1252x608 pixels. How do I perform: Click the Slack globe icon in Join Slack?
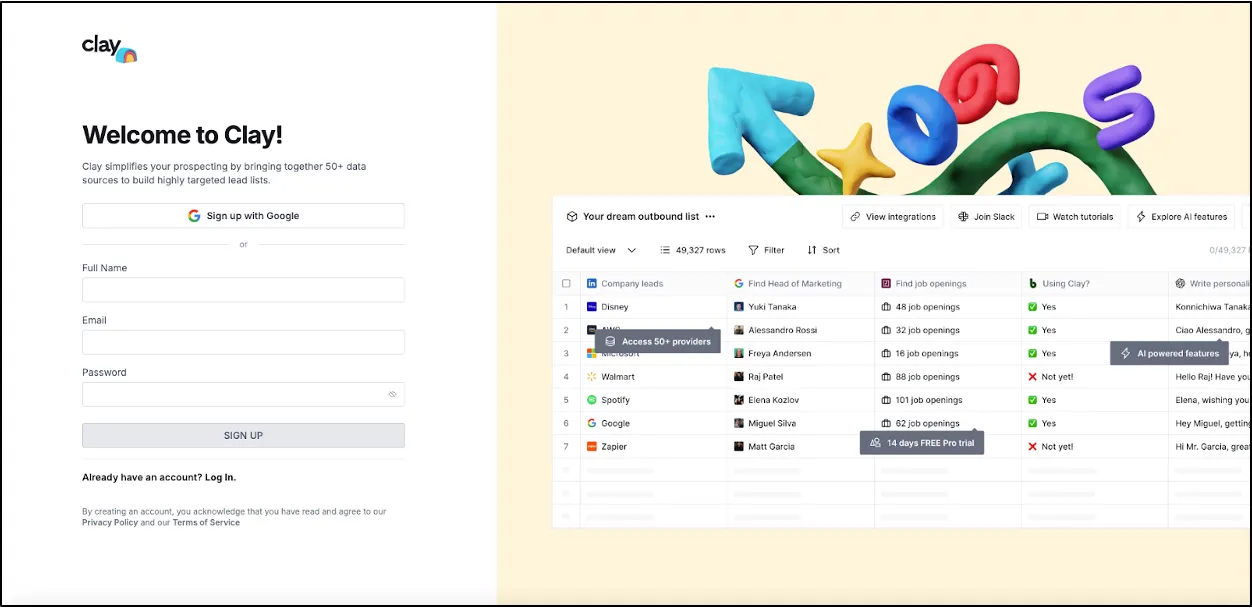964,216
